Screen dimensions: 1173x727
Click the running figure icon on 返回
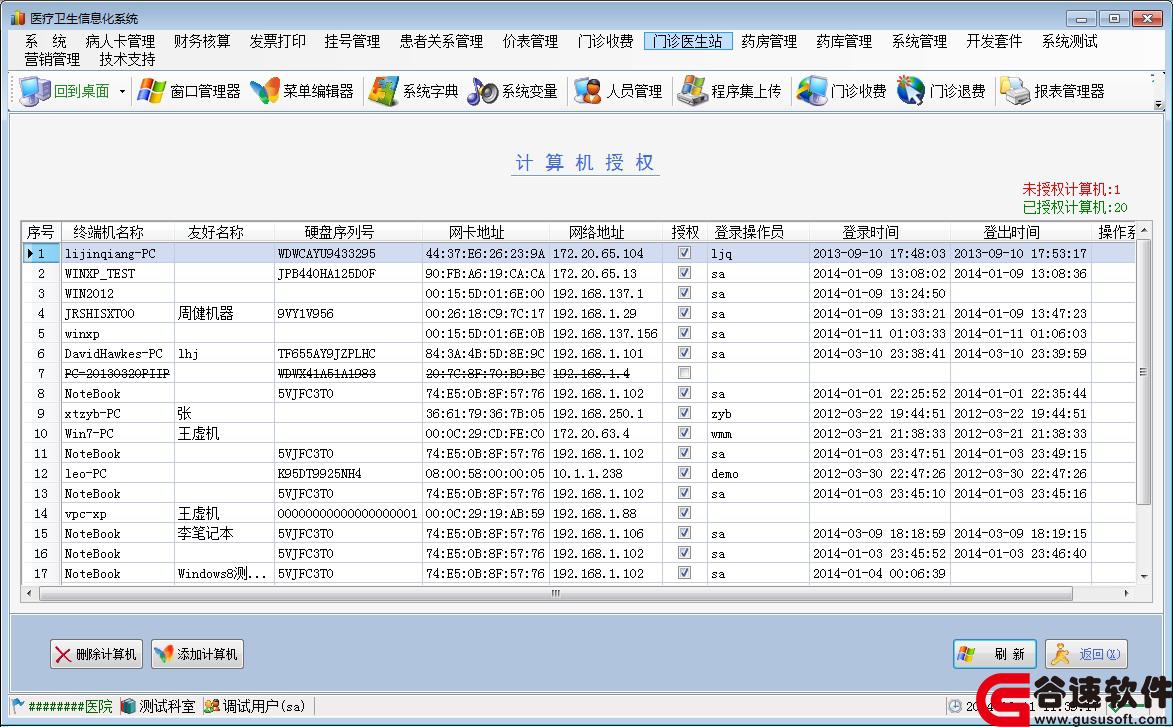pyautogui.click(x=1060, y=654)
